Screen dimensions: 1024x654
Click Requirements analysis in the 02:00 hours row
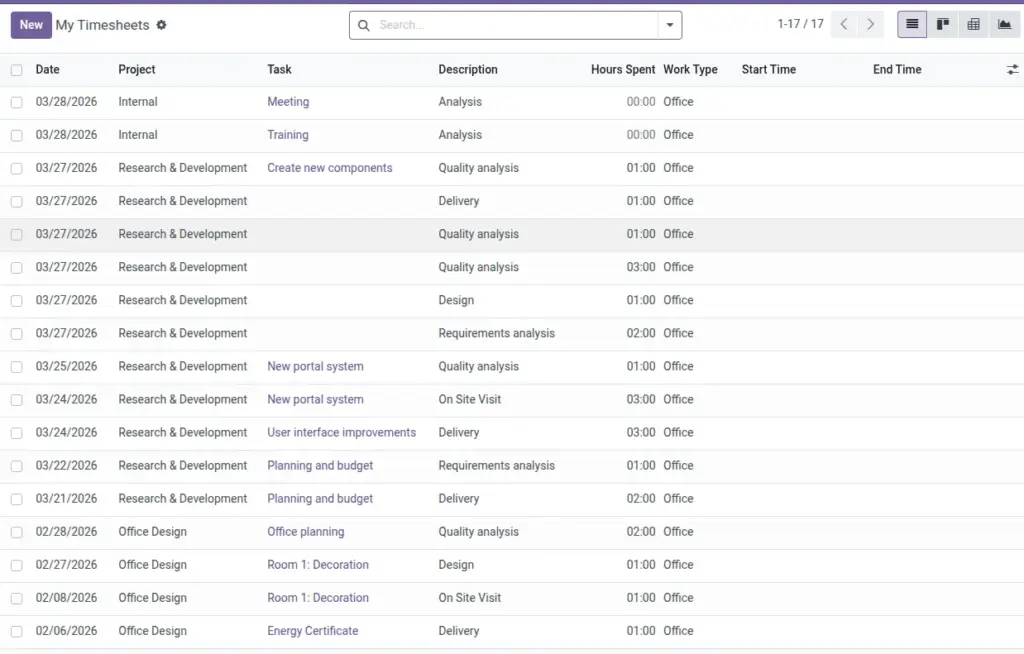(x=496, y=333)
